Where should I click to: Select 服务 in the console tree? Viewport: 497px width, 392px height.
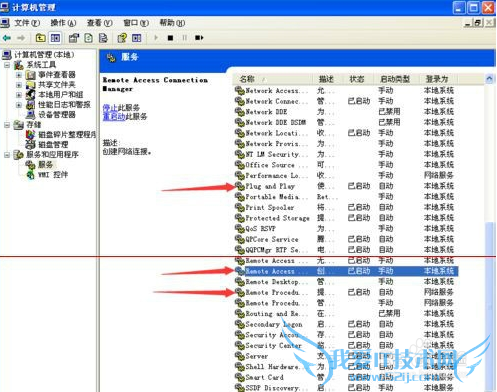(46, 165)
